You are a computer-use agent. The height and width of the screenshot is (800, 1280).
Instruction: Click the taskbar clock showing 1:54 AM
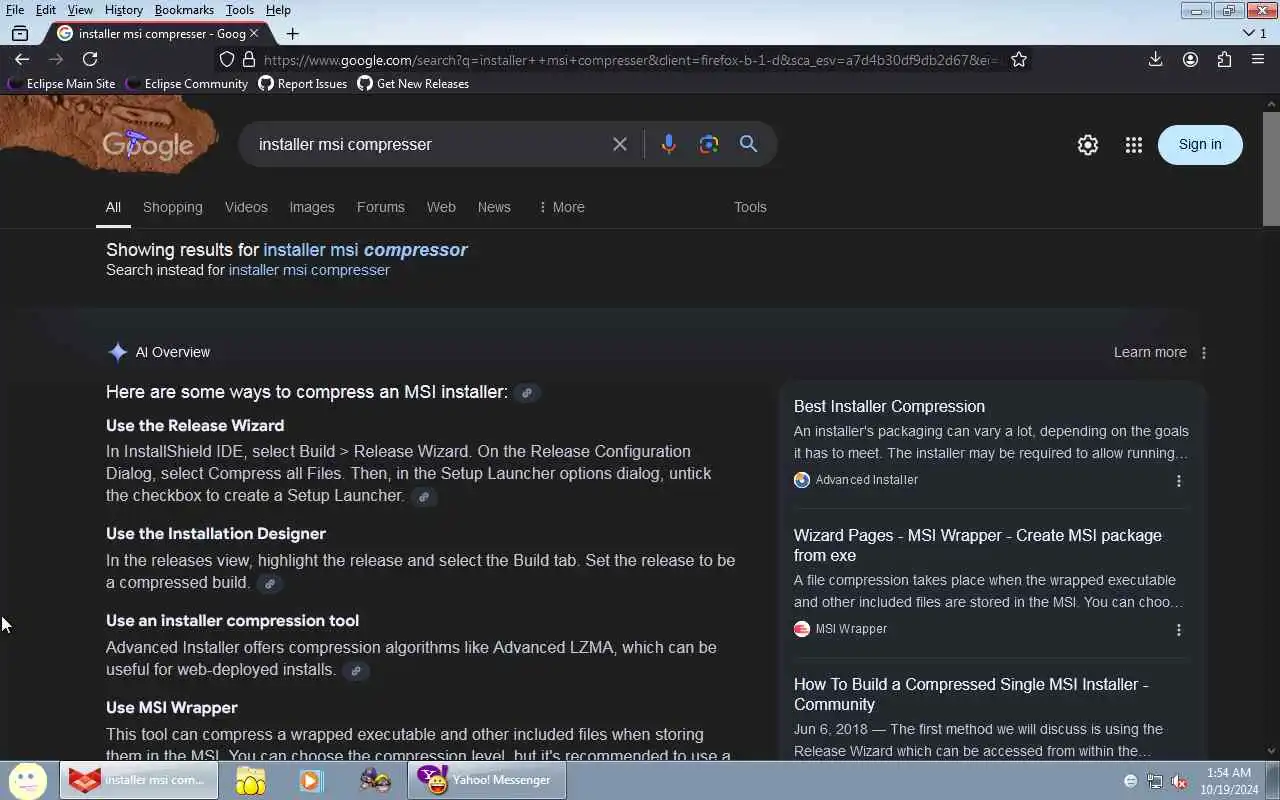(x=1228, y=780)
